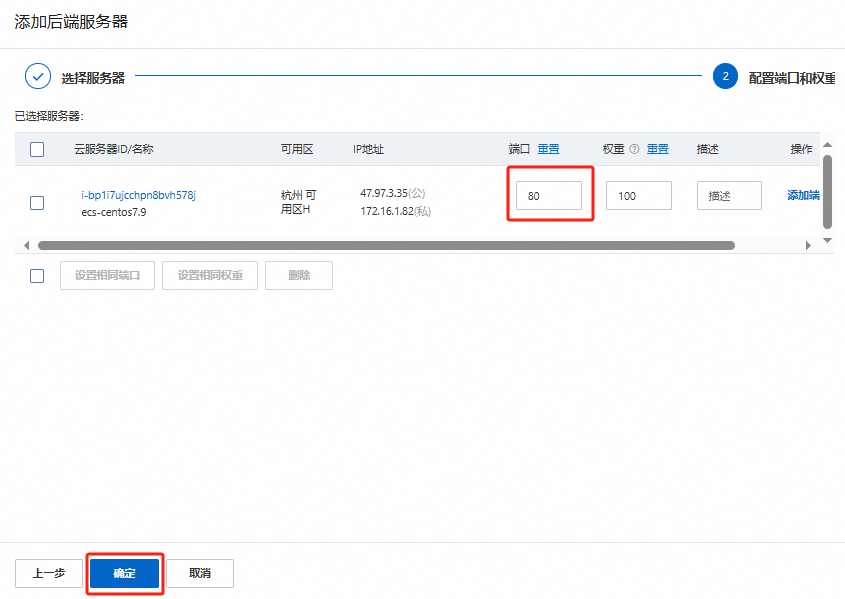
Task: Click the 选择服务器 completed step checkmark icon
Action: 38,76
